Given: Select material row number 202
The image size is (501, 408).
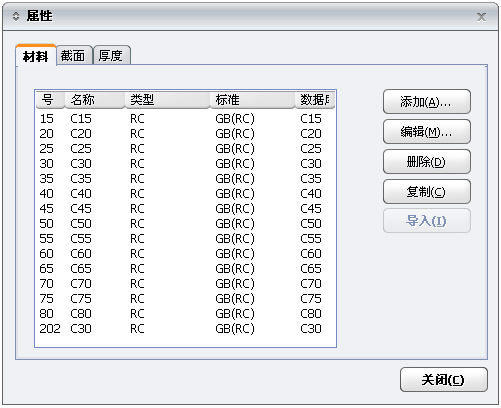Looking at the screenshot, I should click(185, 329).
